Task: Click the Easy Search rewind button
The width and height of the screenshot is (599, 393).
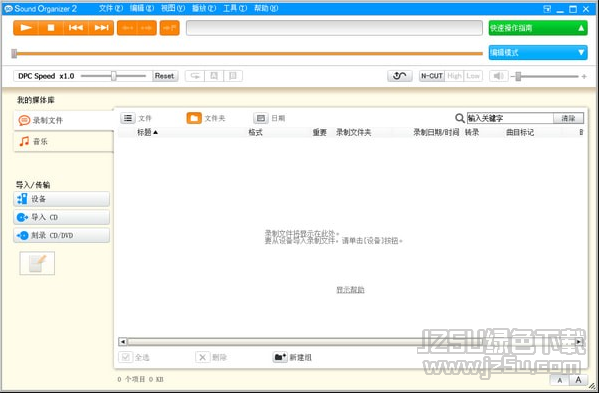Action: click(127, 28)
